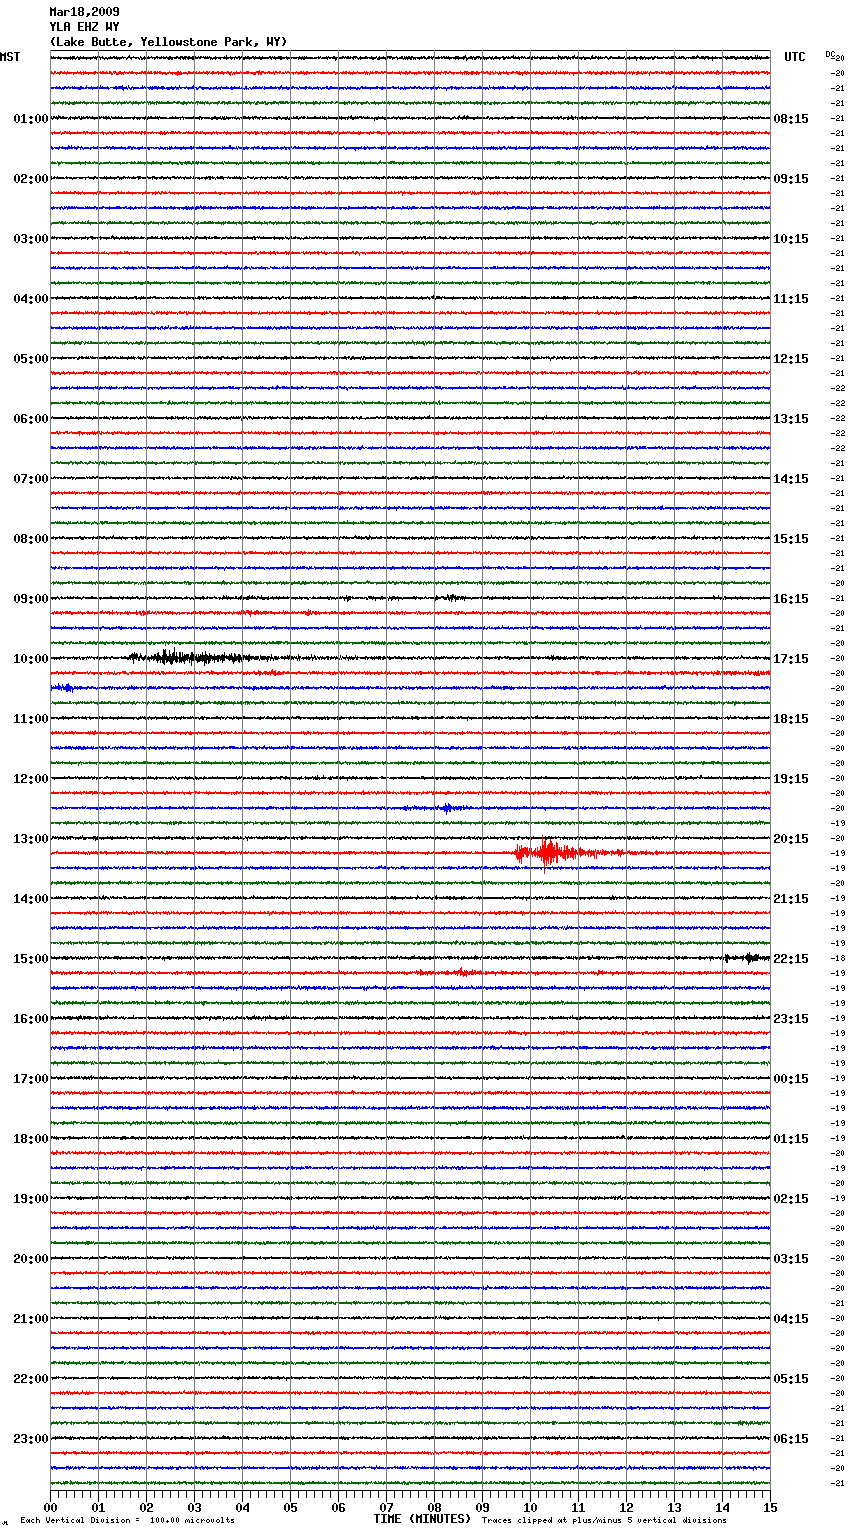Click the small blue event on the 12:30 trace
850x1534 pixels.
point(447,808)
